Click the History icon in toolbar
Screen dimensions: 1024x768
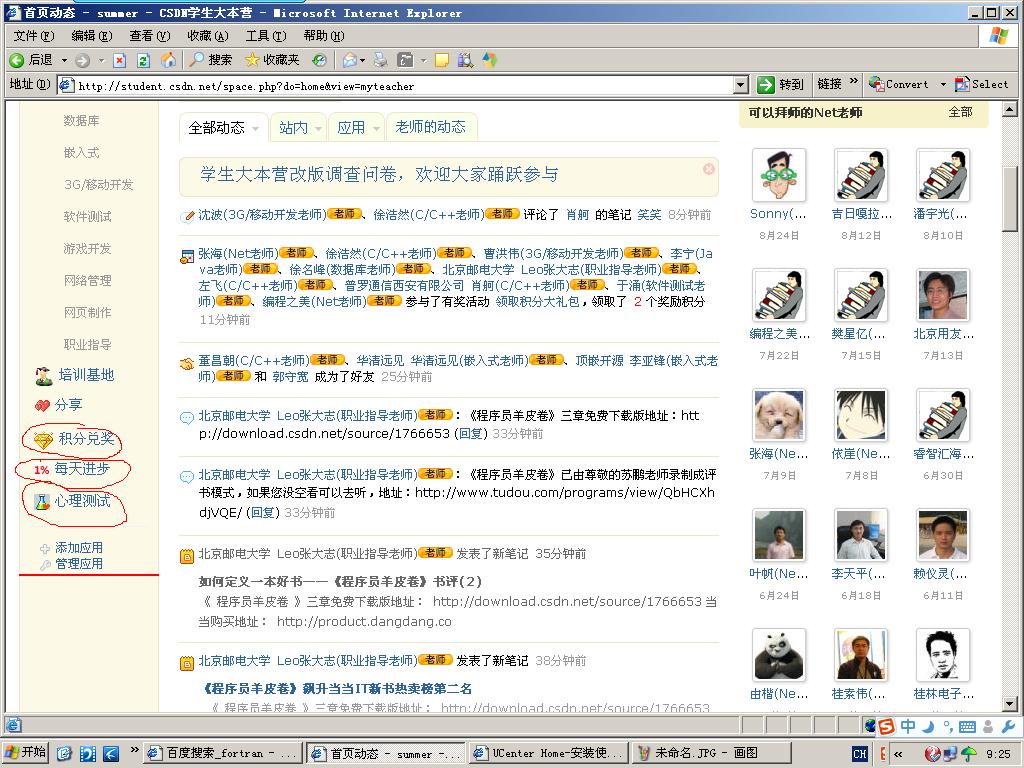[319, 60]
